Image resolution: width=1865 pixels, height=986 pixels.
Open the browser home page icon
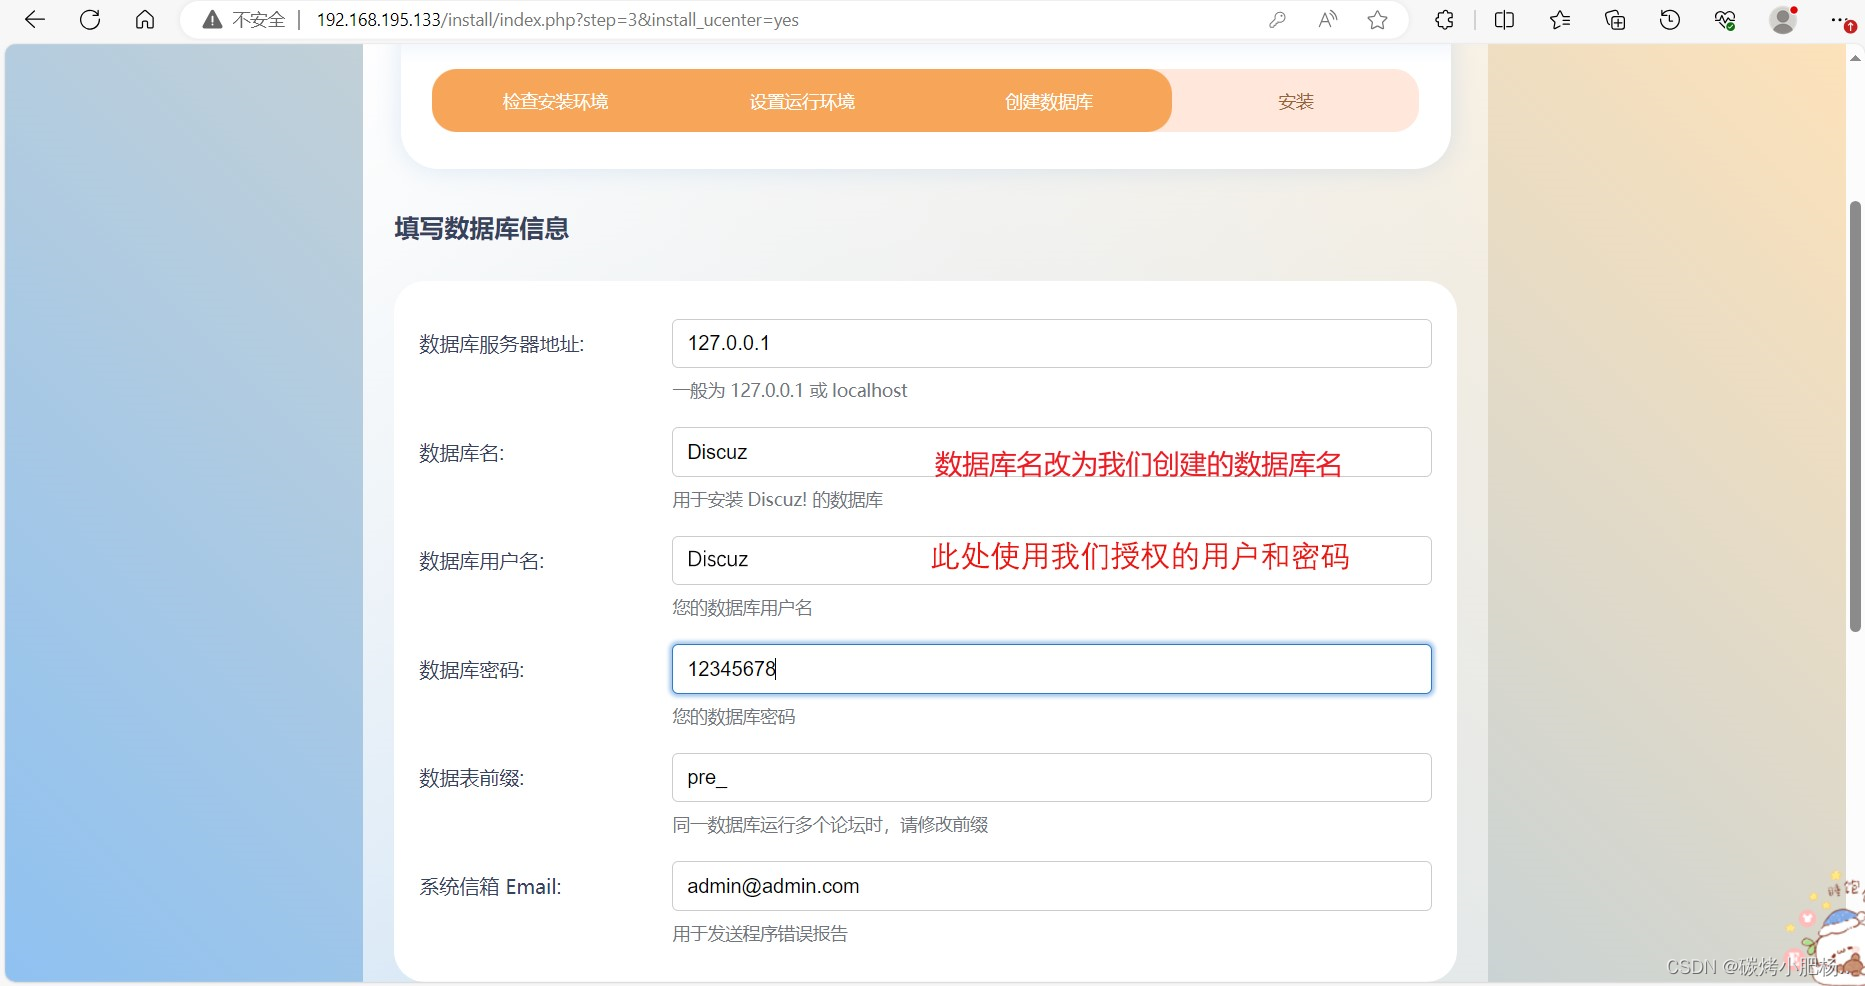[145, 20]
